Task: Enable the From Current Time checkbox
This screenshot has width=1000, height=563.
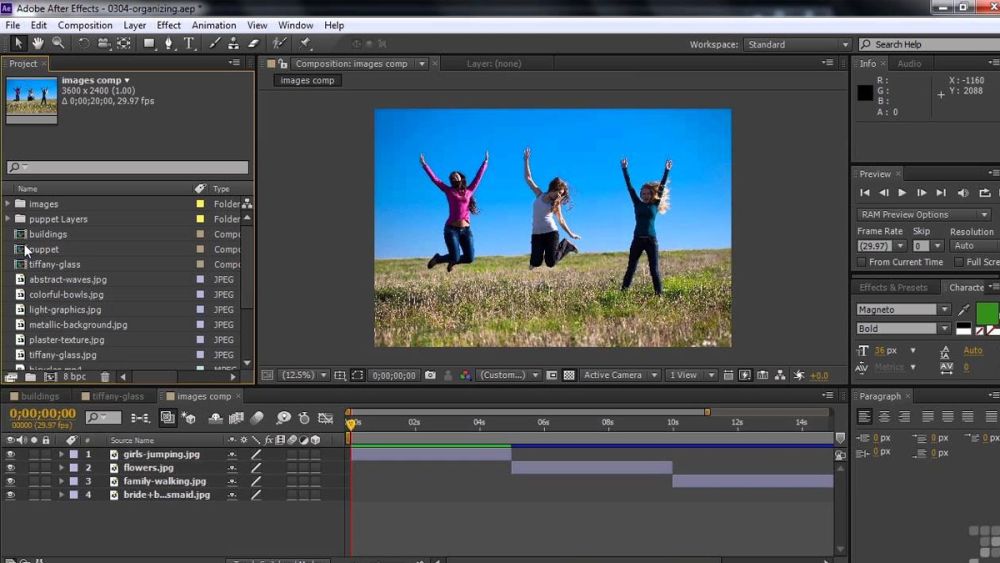Action: coord(862,262)
